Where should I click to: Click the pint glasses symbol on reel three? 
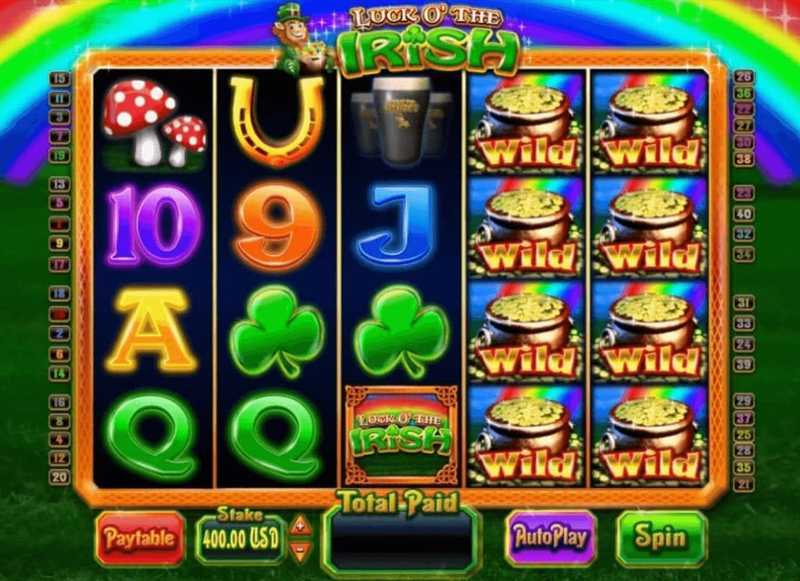[x=402, y=121]
